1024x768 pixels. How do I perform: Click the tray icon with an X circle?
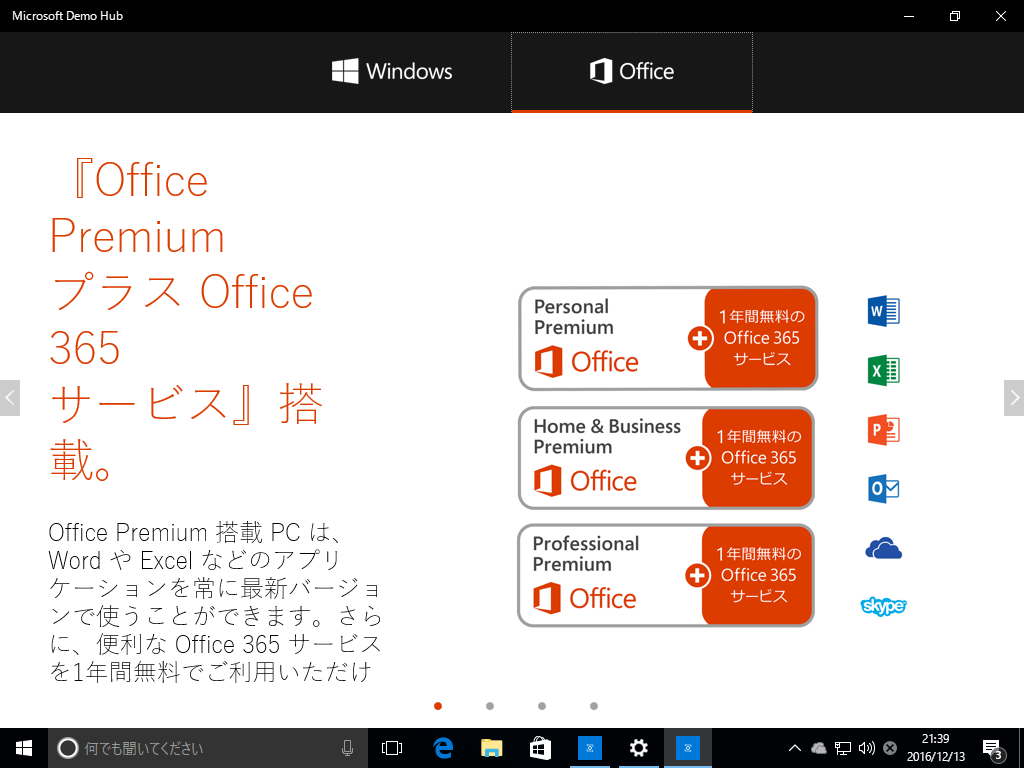click(x=889, y=748)
